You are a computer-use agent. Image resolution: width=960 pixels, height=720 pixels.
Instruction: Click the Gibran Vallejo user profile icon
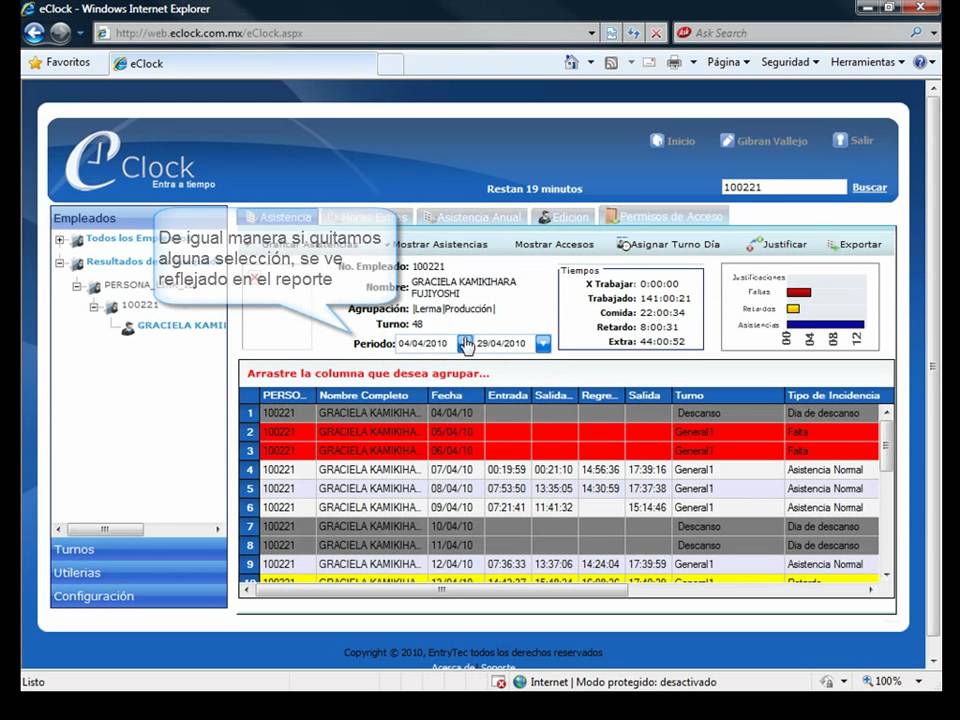click(727, 140)
